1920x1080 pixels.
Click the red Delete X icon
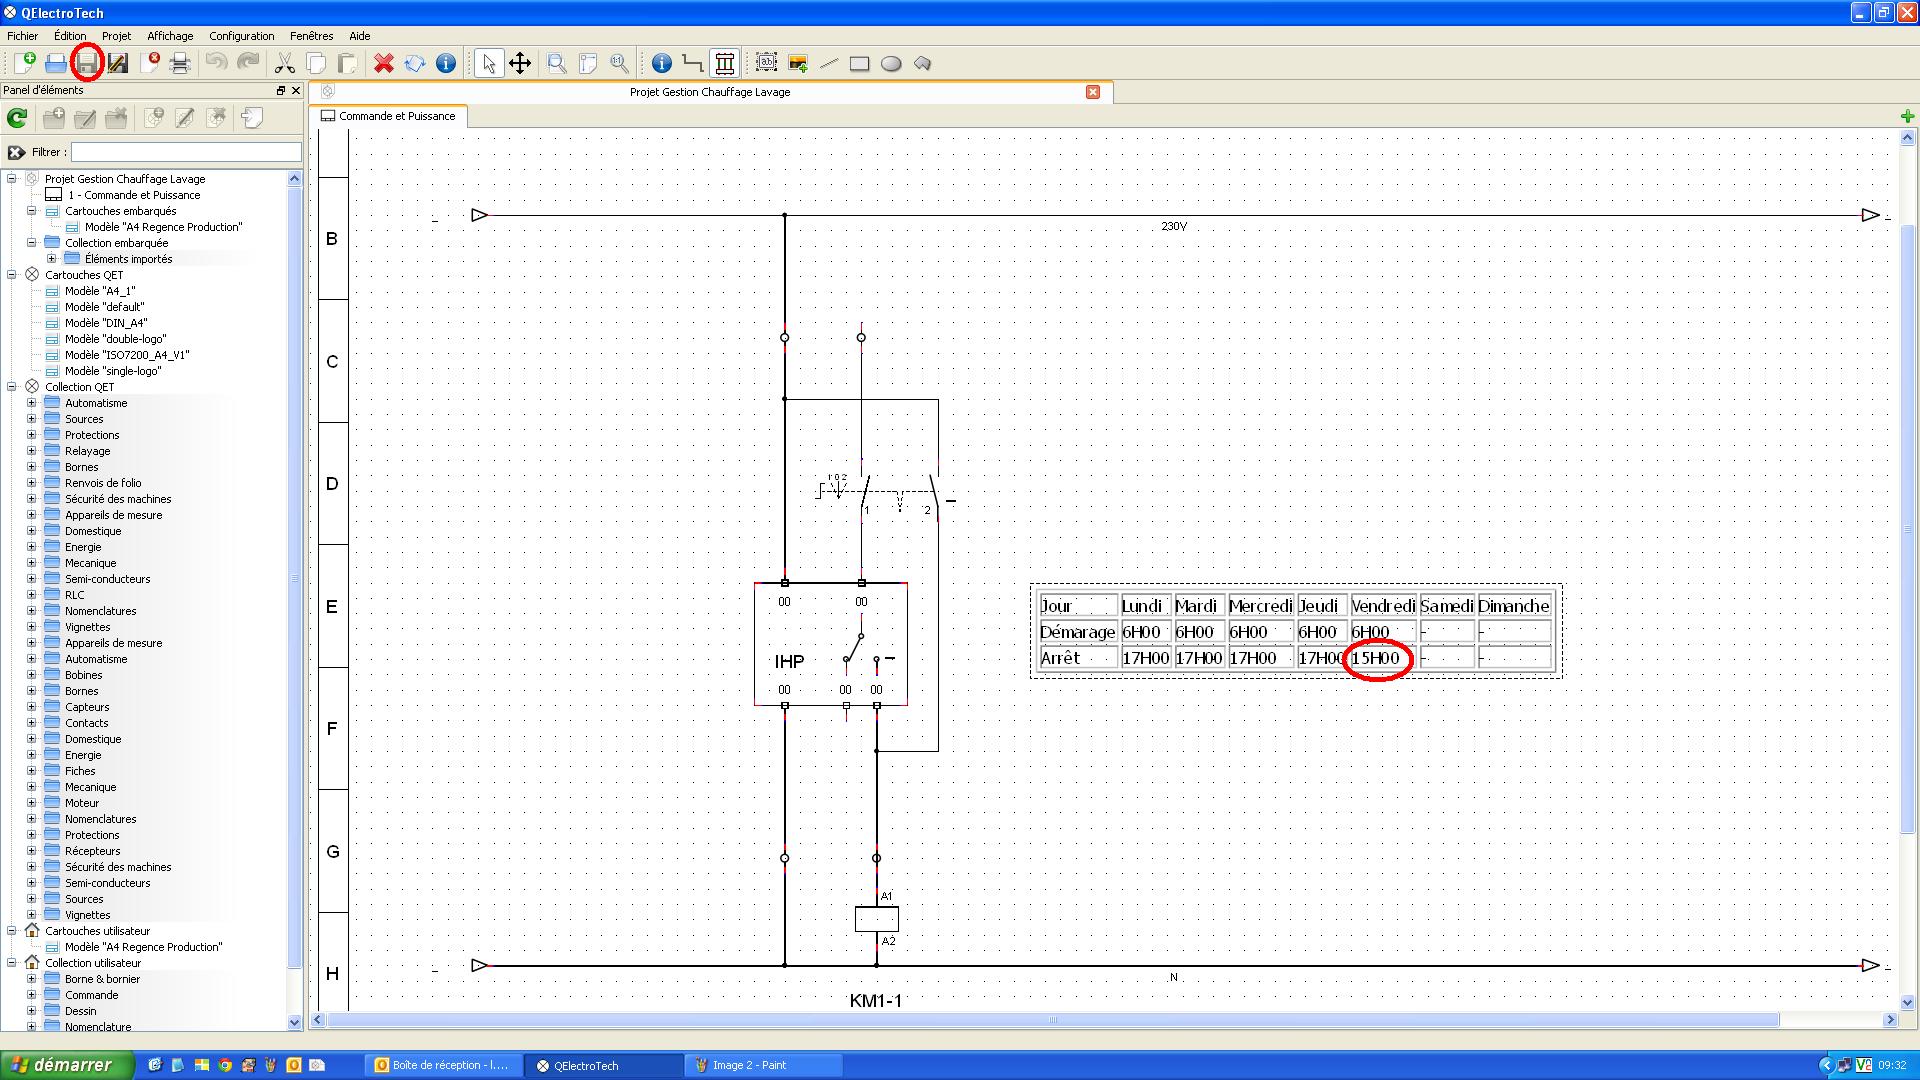[x=383, y=63]
